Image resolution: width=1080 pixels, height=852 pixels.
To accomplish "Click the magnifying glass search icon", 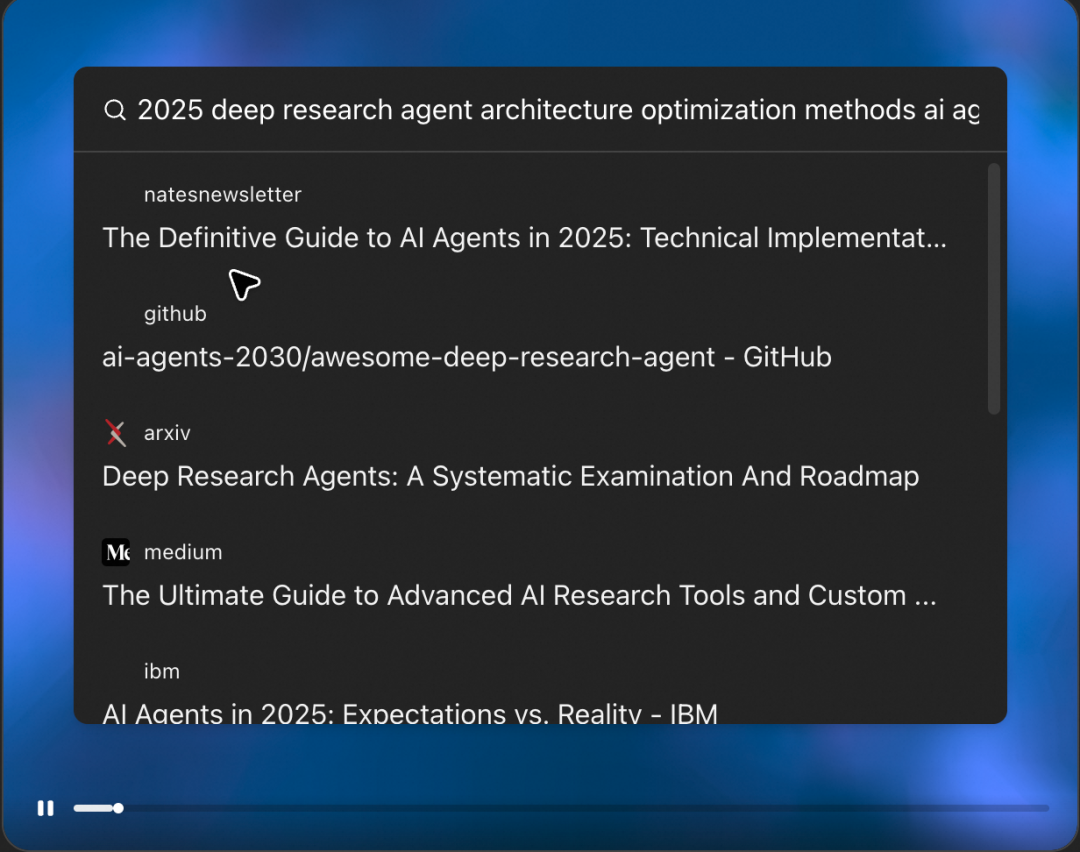I will click(115, 111).
